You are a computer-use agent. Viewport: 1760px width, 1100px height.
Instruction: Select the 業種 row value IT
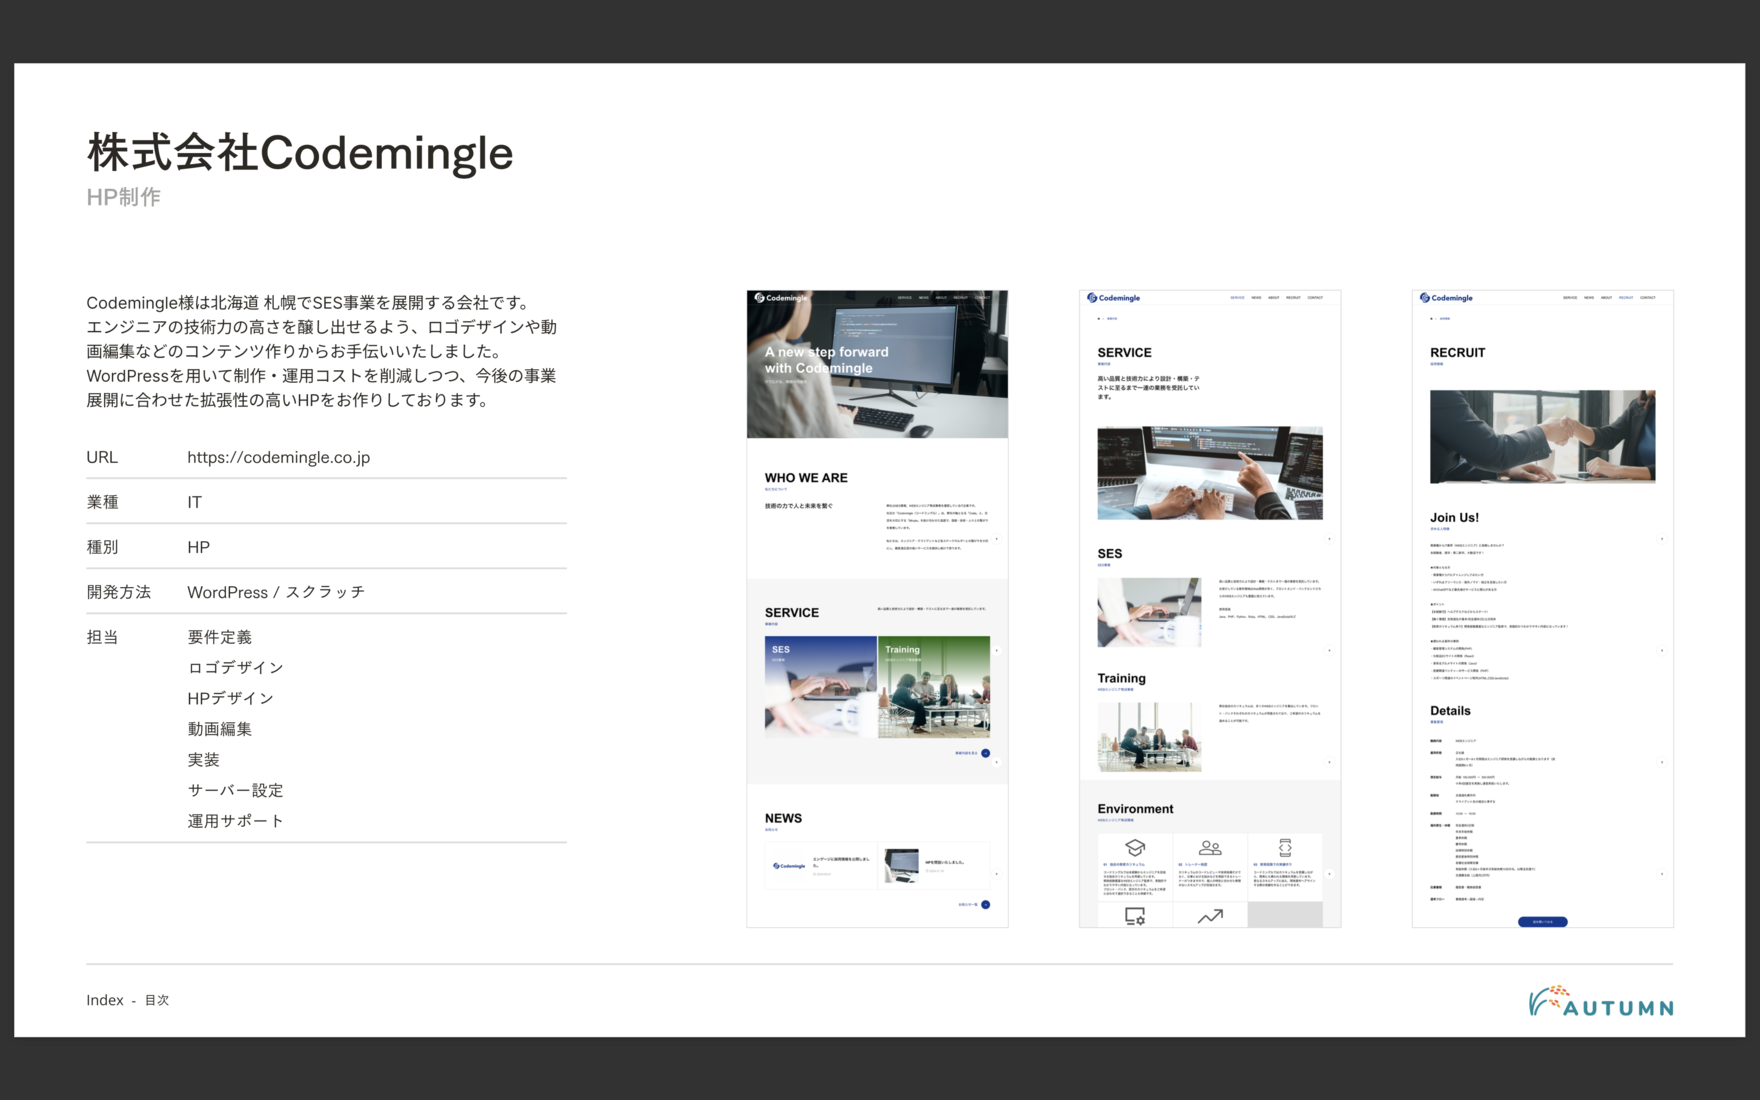(194, 502)
